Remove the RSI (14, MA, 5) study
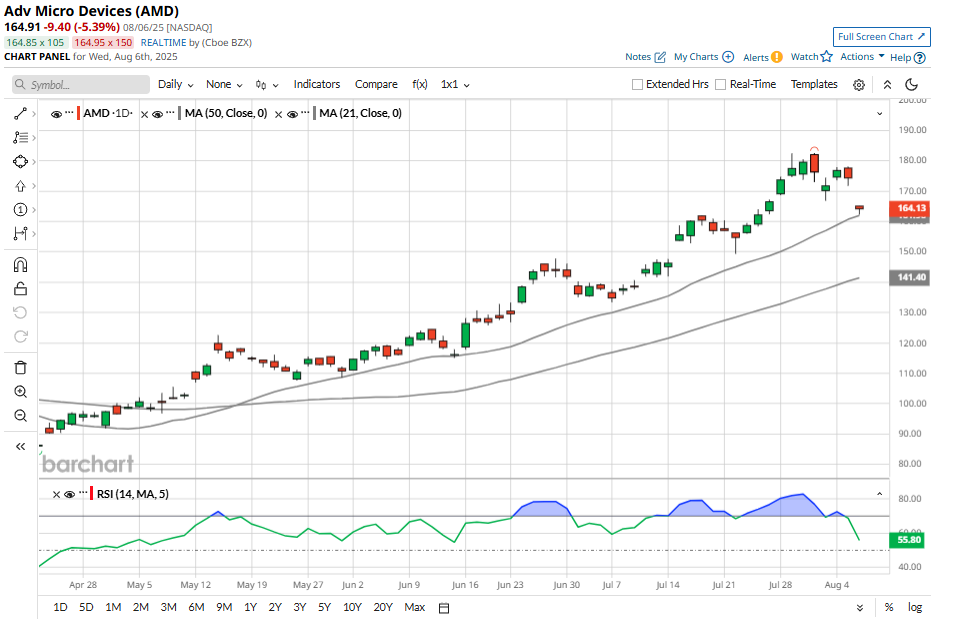This screenshot has width=959, height=634. click(x=56, y=495)
